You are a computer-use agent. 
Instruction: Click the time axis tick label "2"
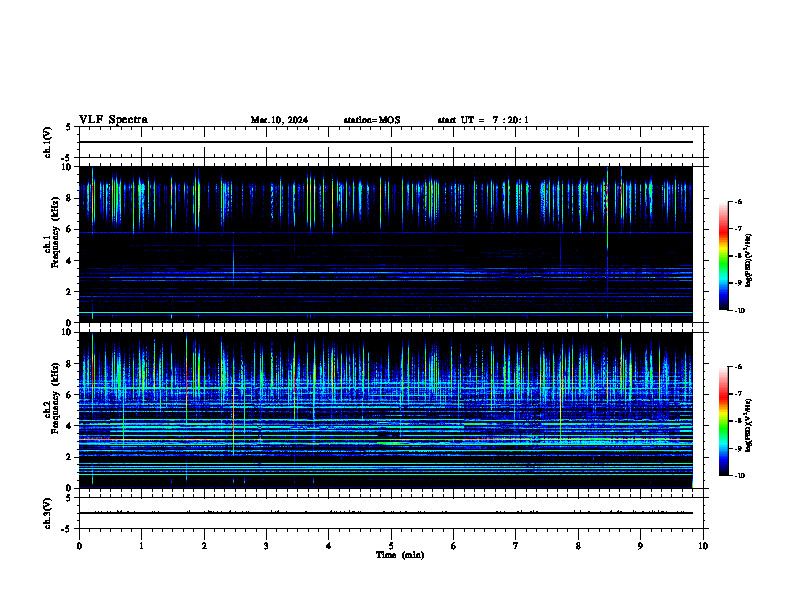pos(204,546)
